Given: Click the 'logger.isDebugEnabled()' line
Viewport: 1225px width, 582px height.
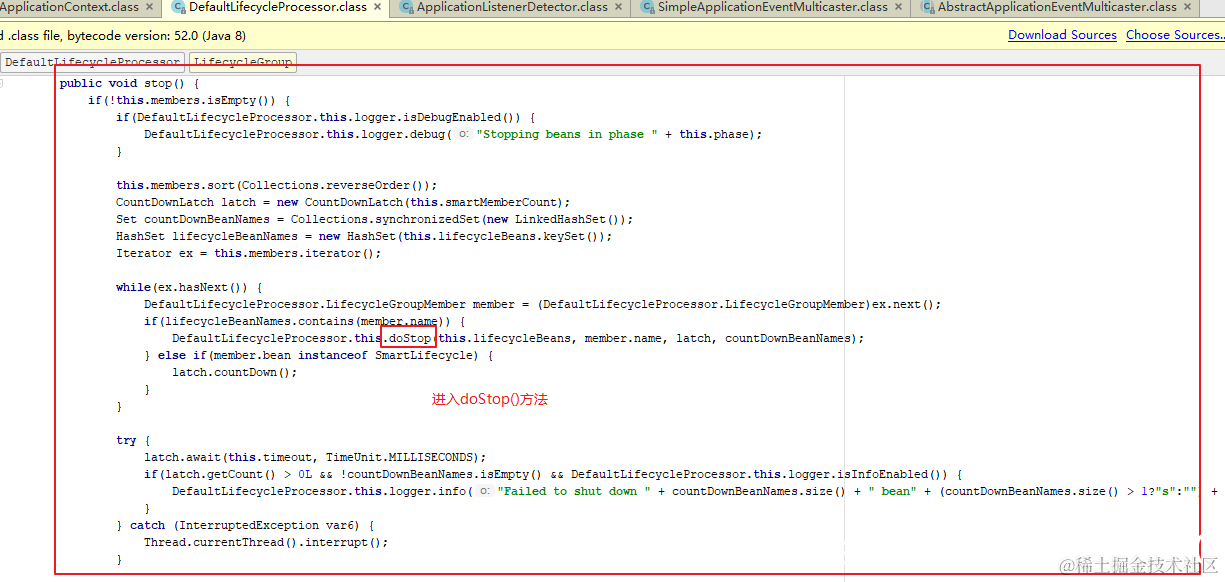Looking at the screenshot, I should point(326,117).
